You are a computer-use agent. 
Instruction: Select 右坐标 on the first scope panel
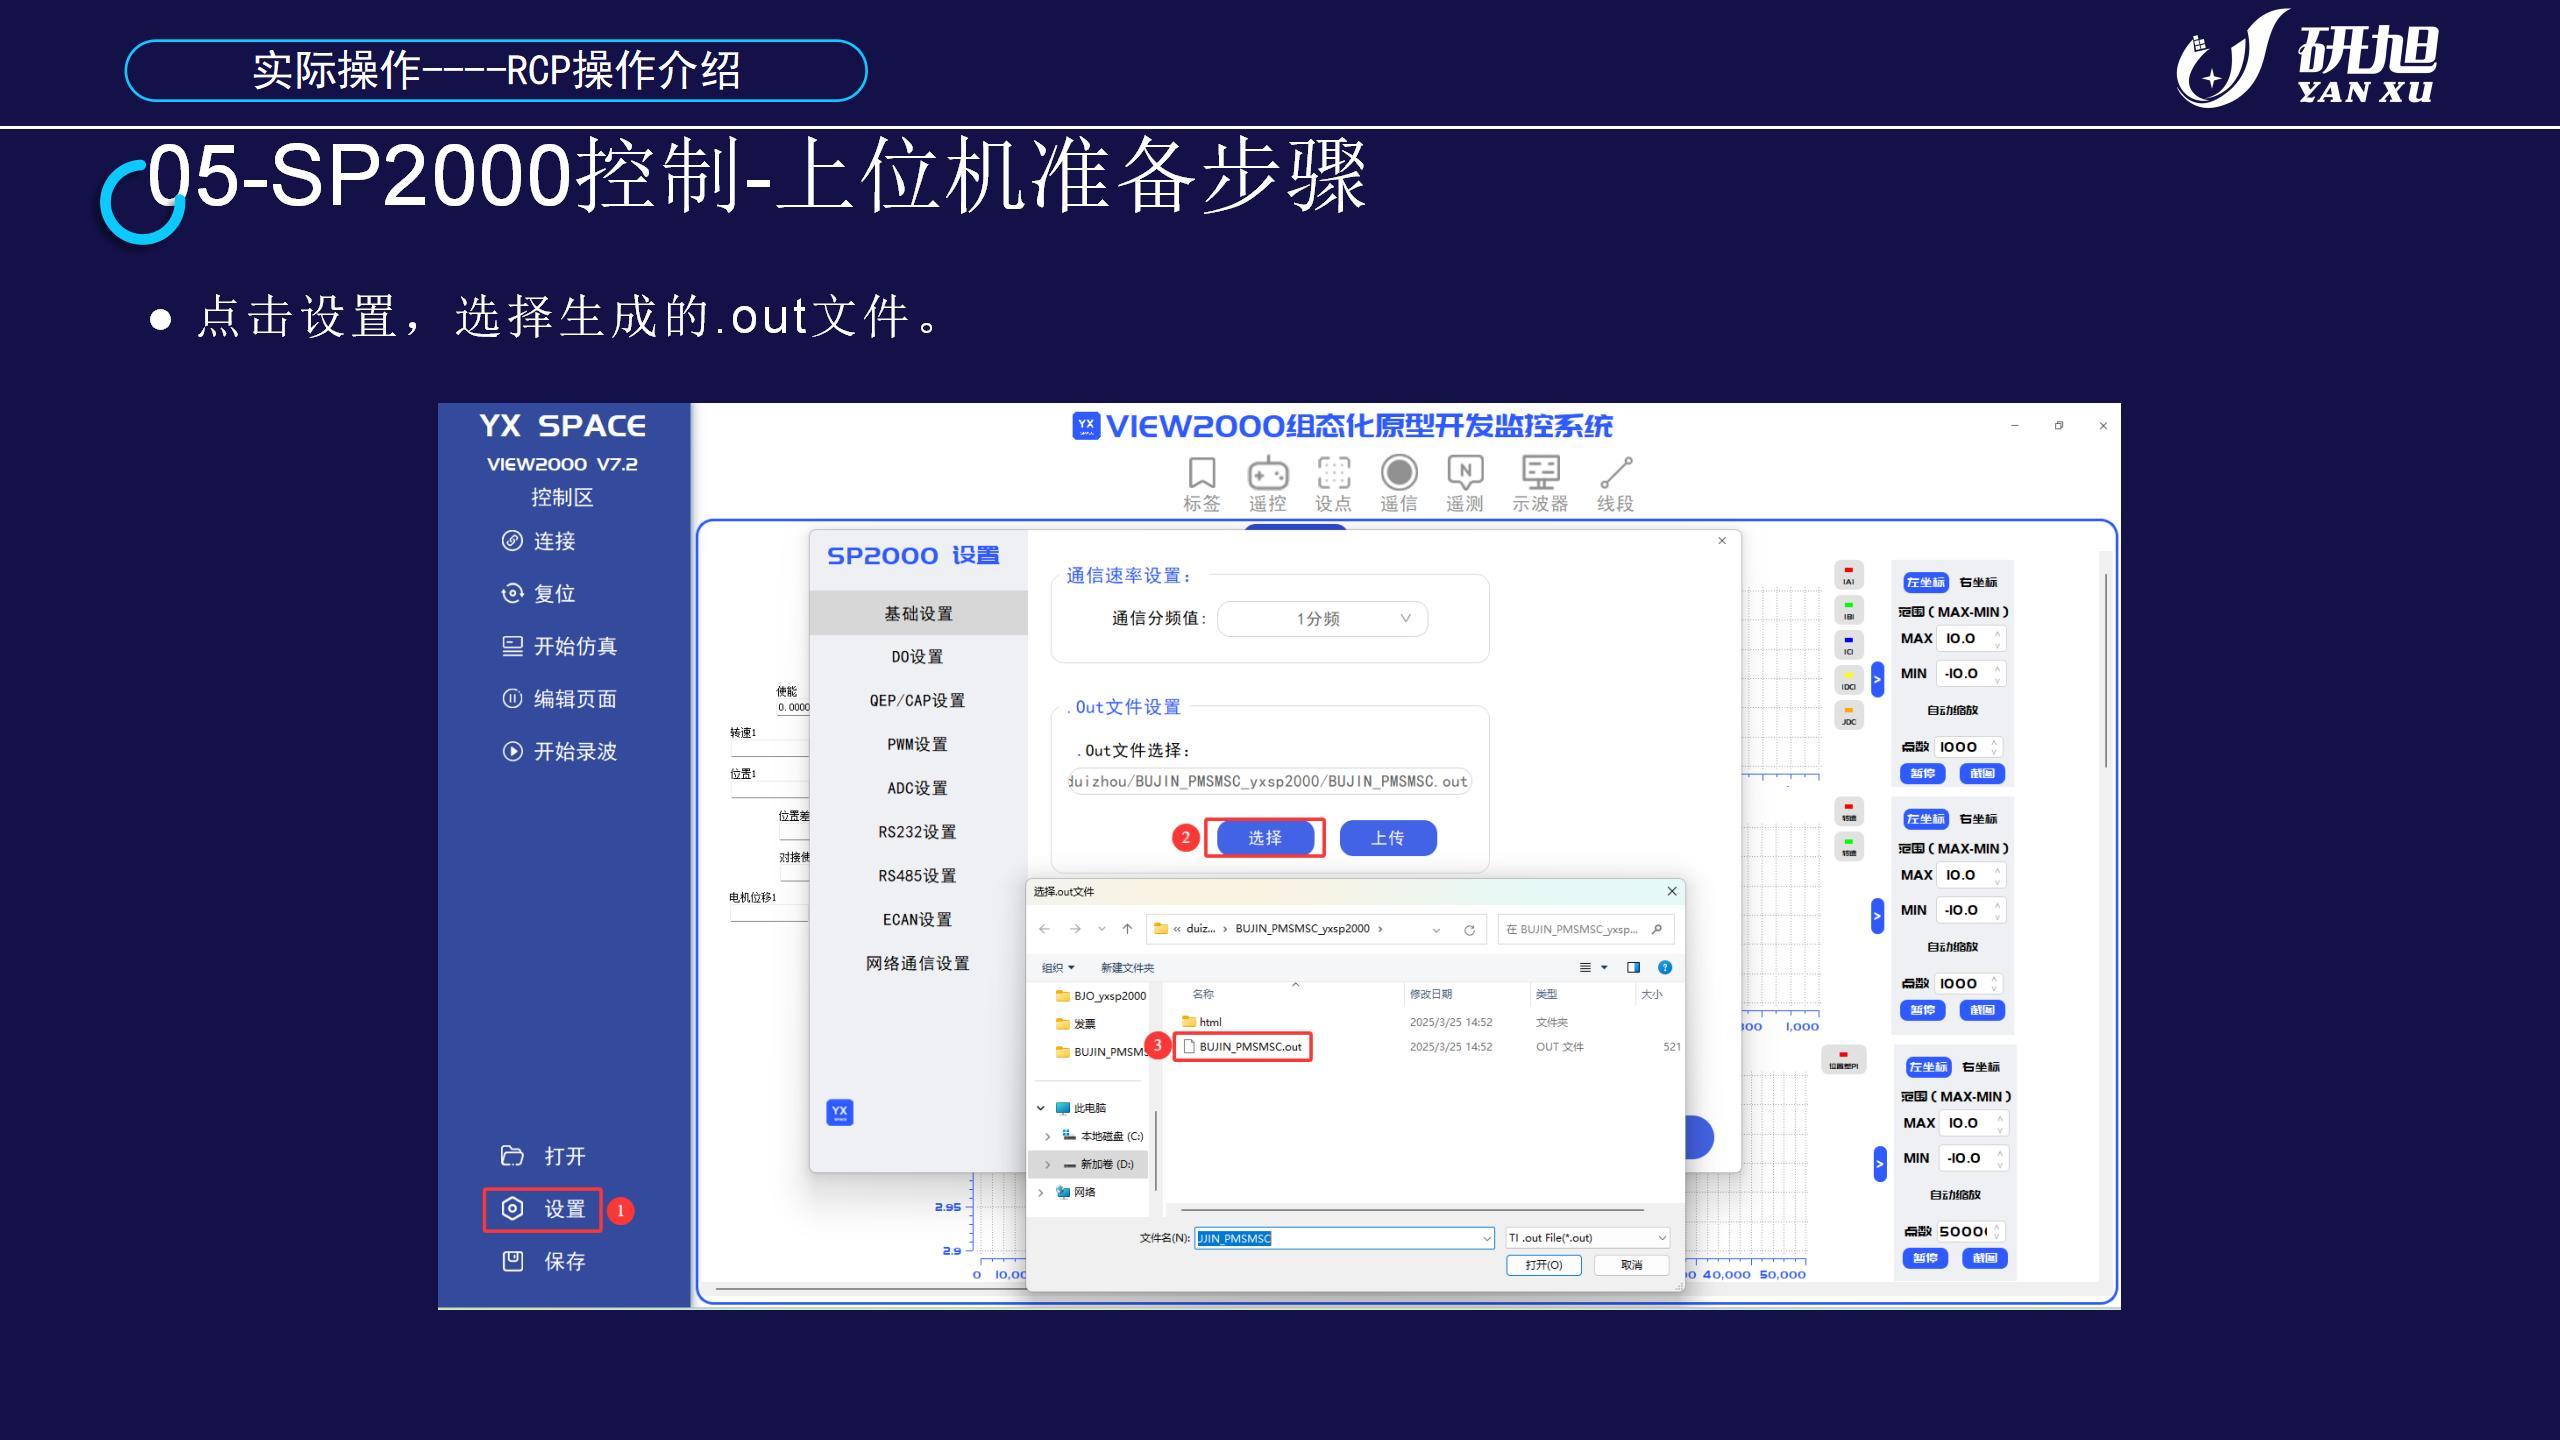(1978, 582)
